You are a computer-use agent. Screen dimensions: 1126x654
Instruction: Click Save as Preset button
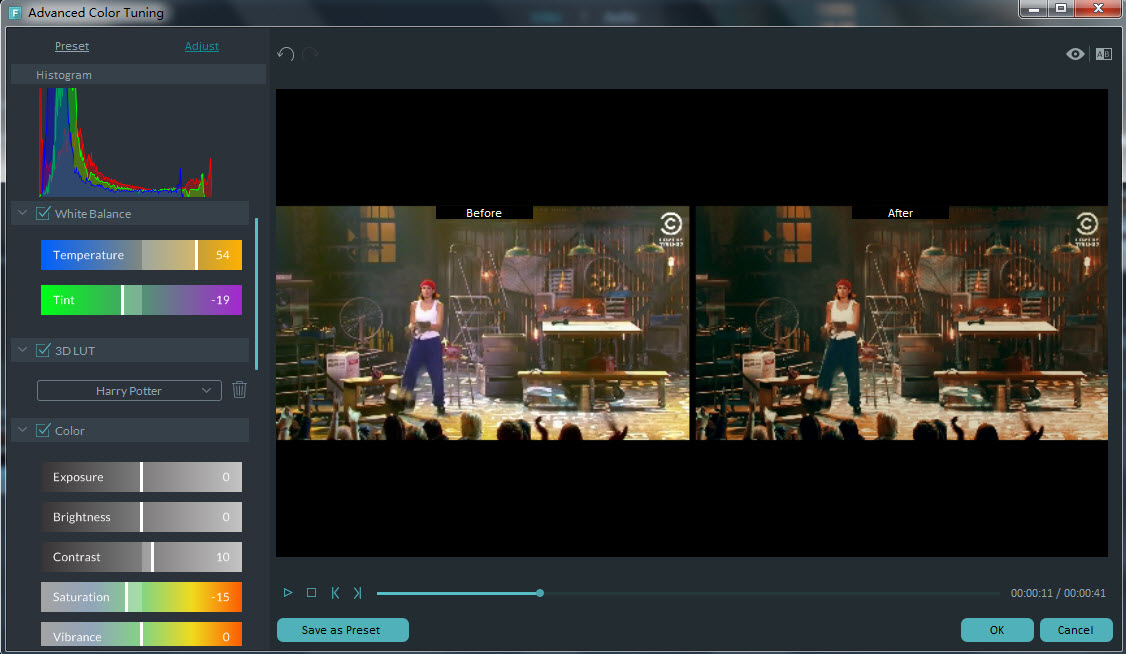pos(343,630)
